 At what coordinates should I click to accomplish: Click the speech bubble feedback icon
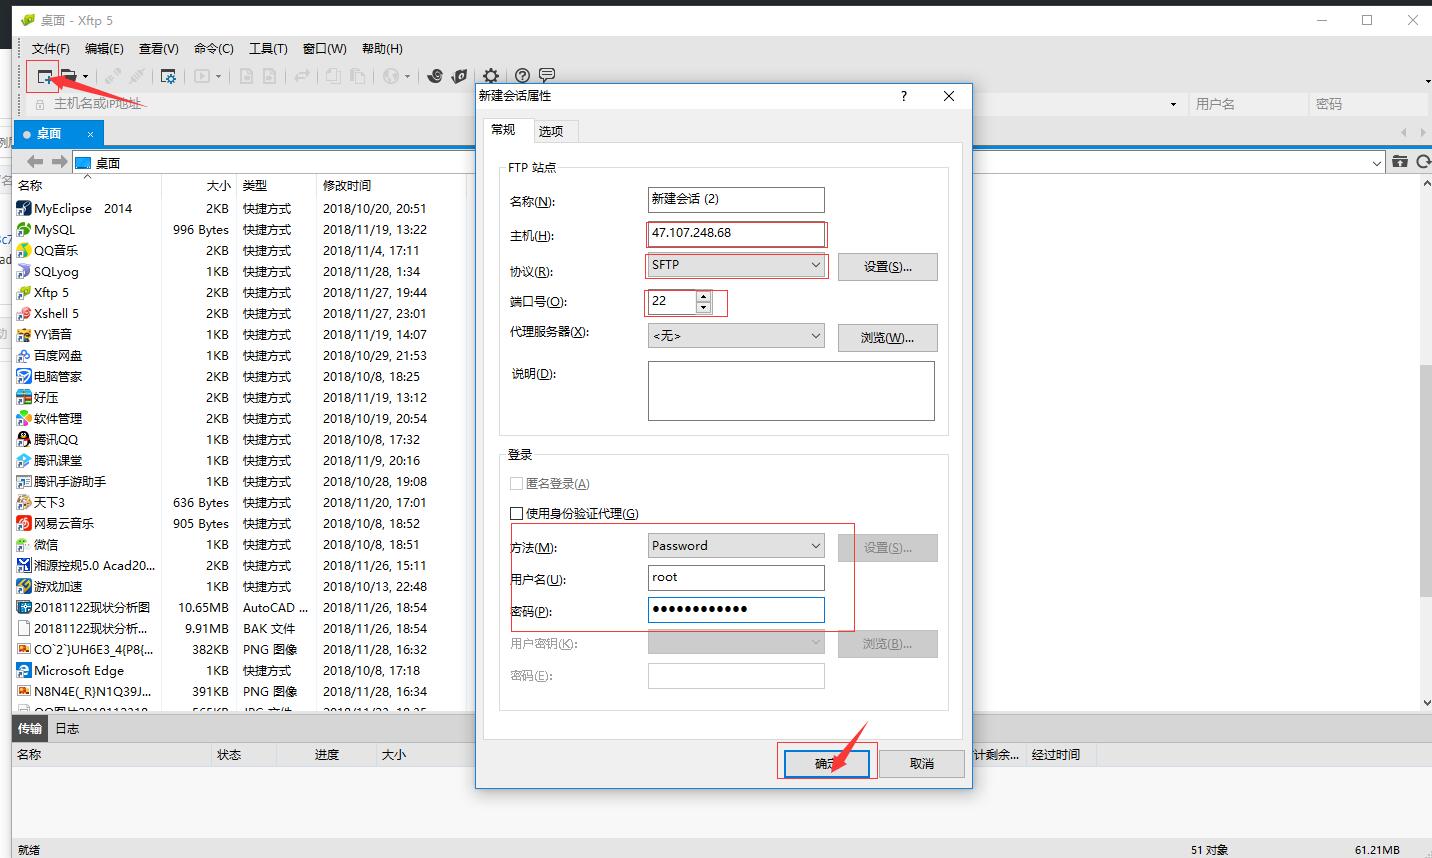pyautogui.click(x=547, y=76)
